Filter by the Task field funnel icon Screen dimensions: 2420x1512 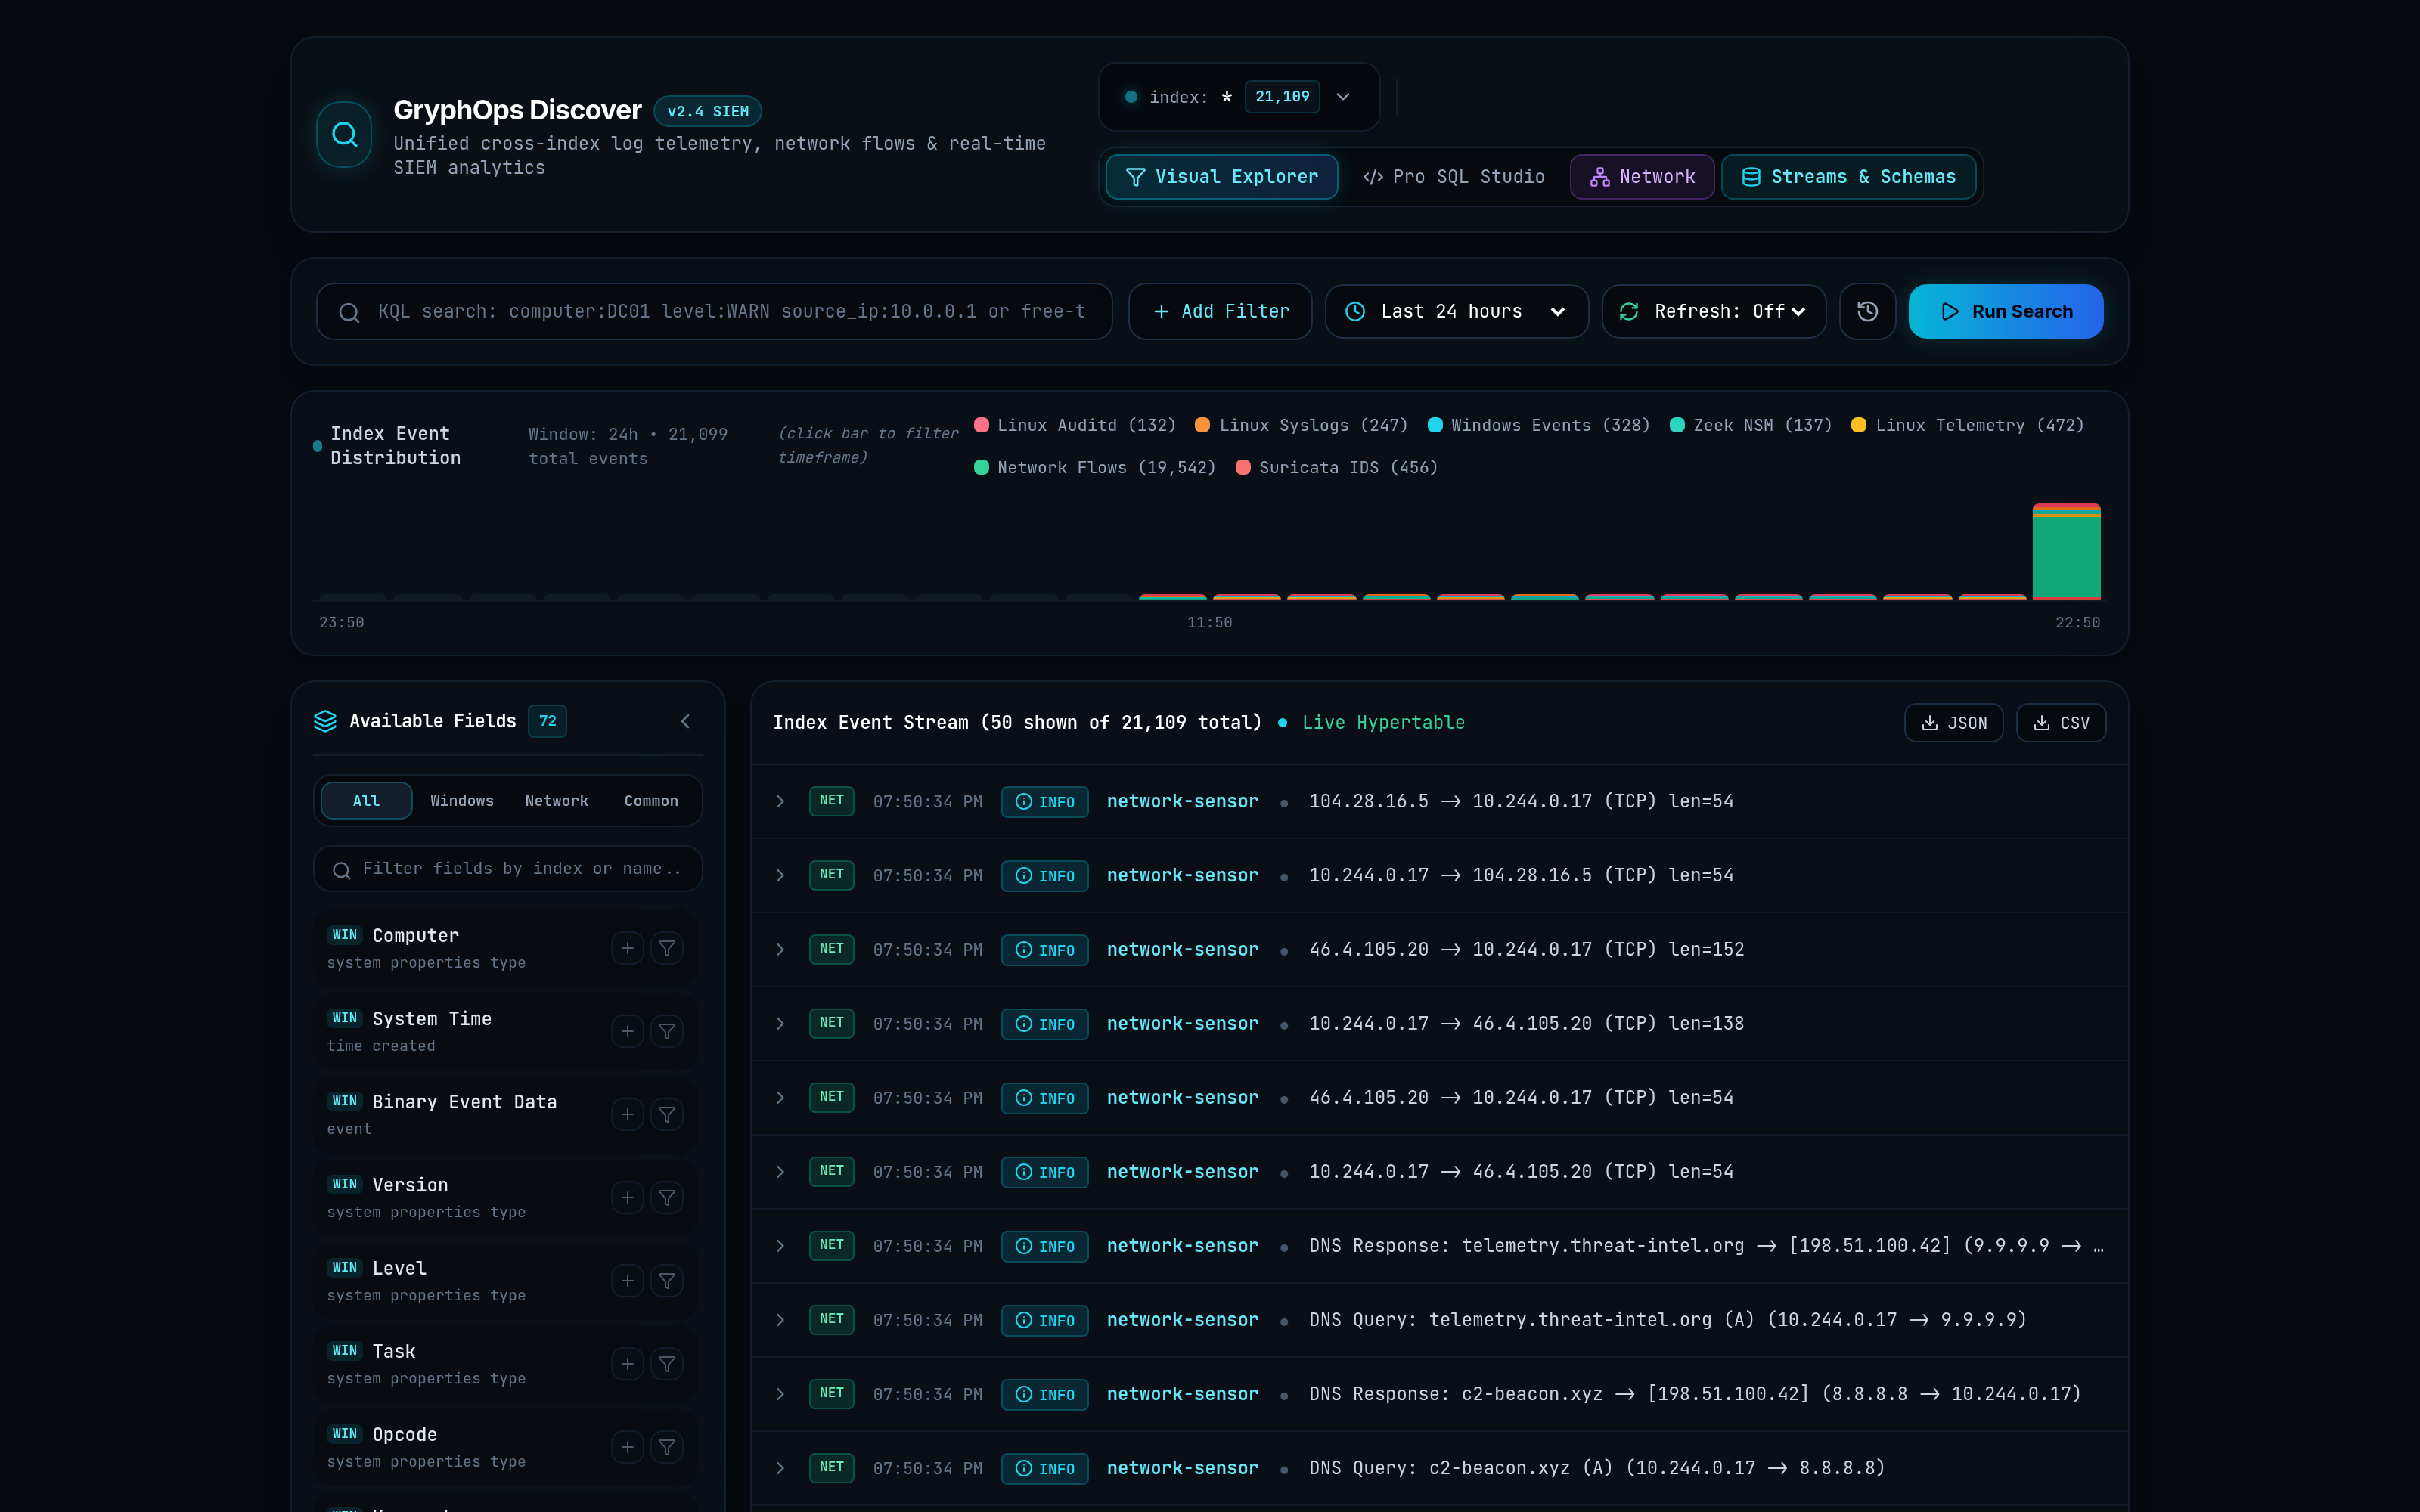pyautogui.click(x=667, y=1363)
